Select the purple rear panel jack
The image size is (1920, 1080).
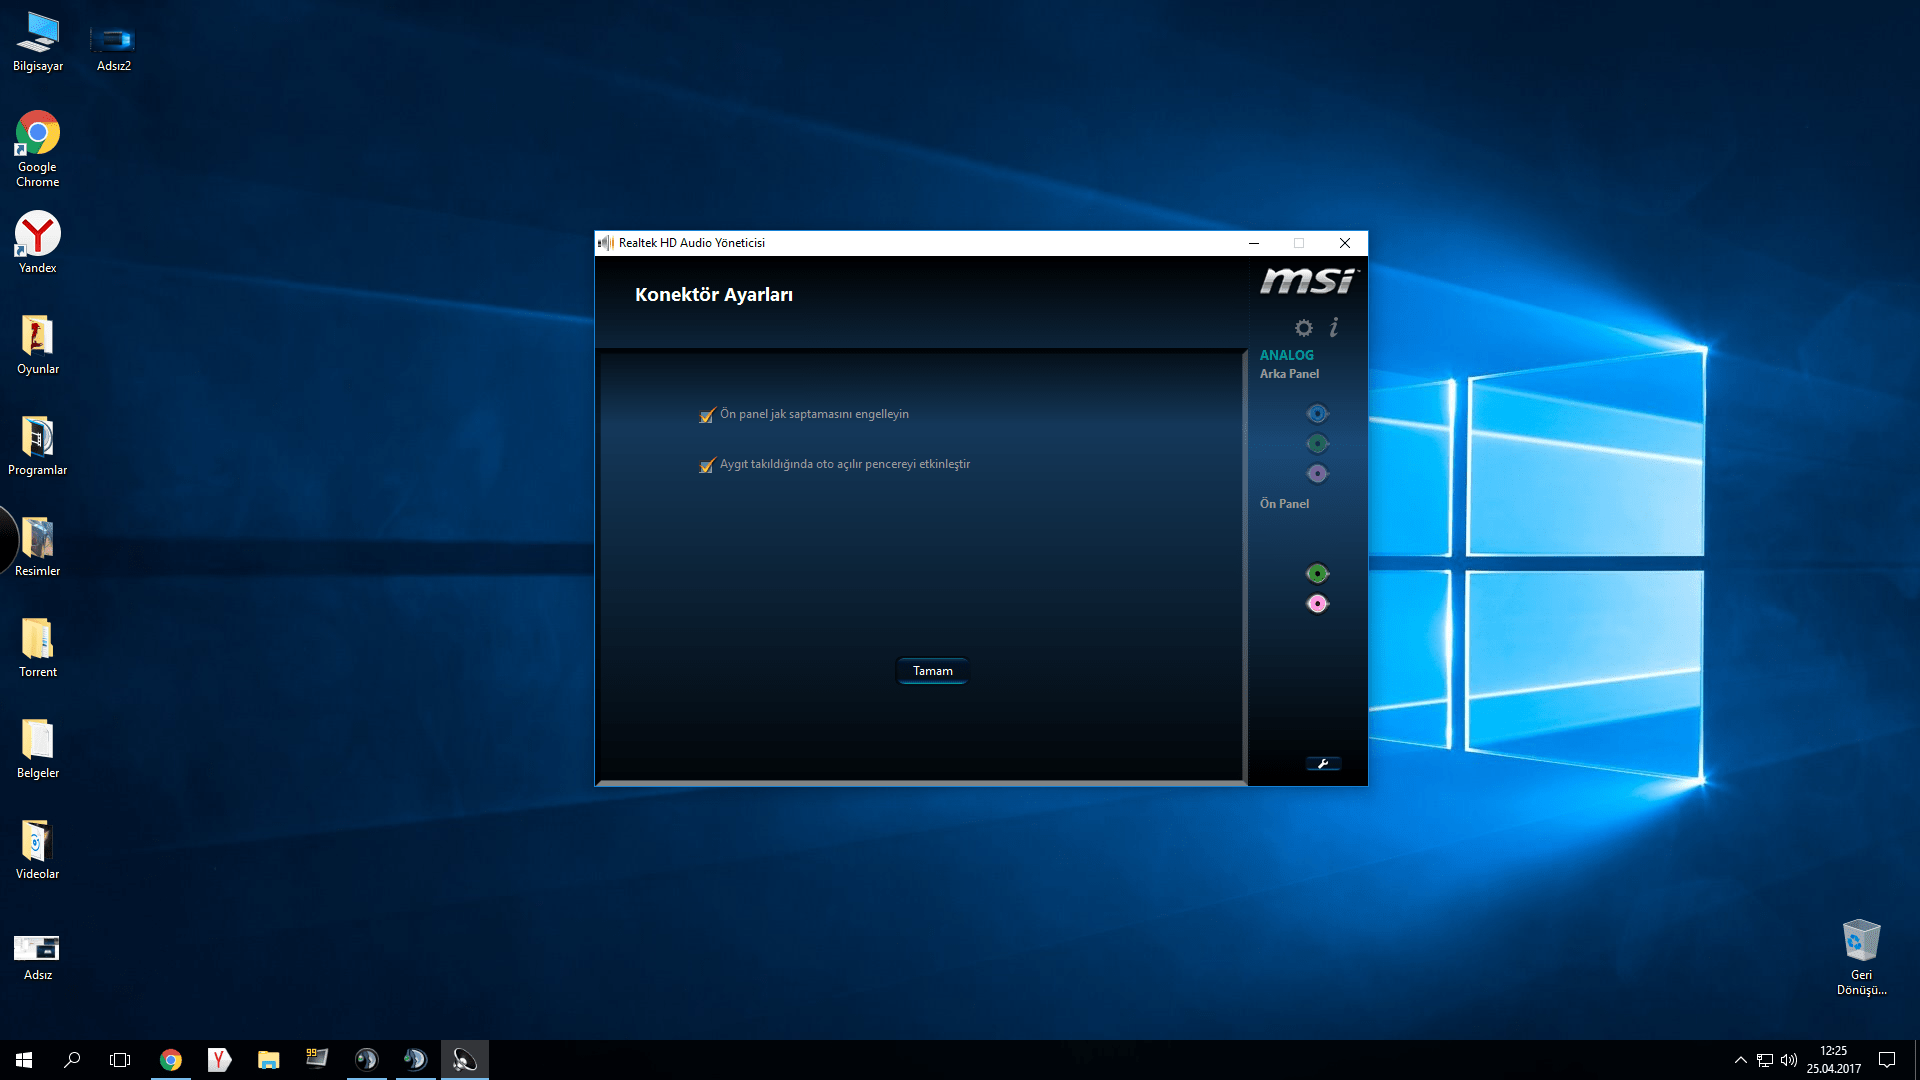click(x=1317, y=474)
